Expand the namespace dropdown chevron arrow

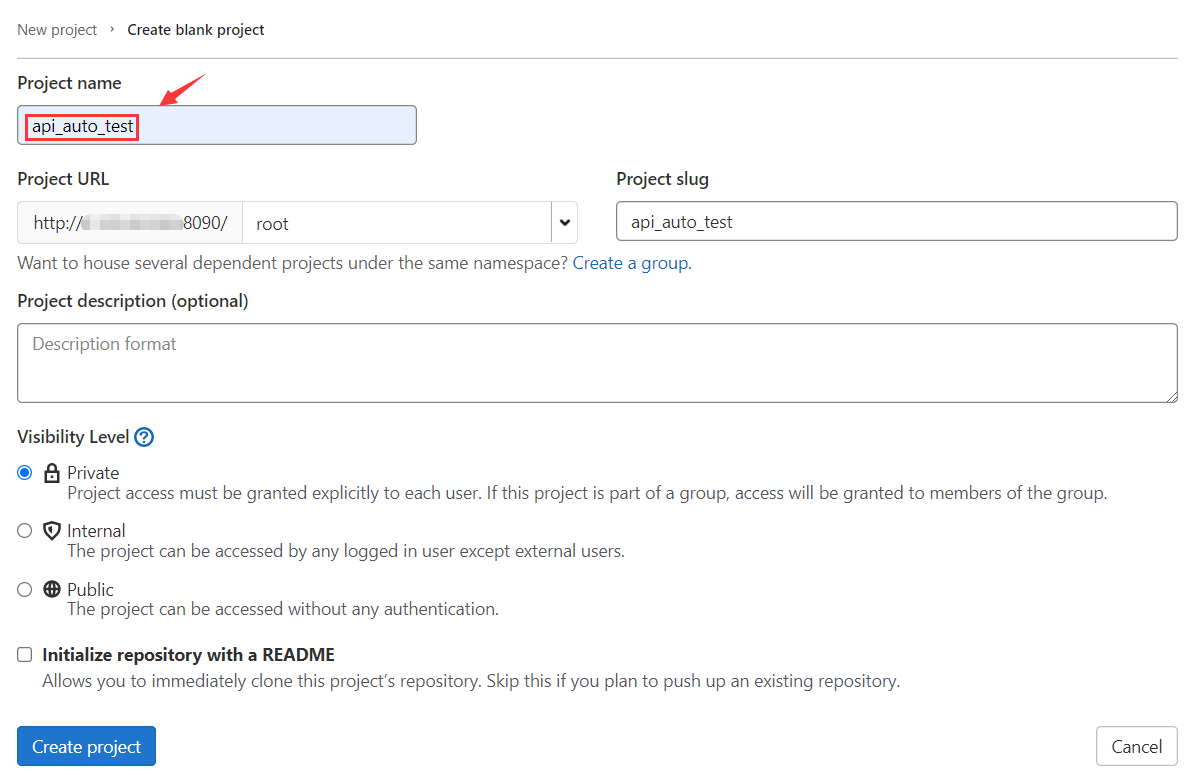564,223
